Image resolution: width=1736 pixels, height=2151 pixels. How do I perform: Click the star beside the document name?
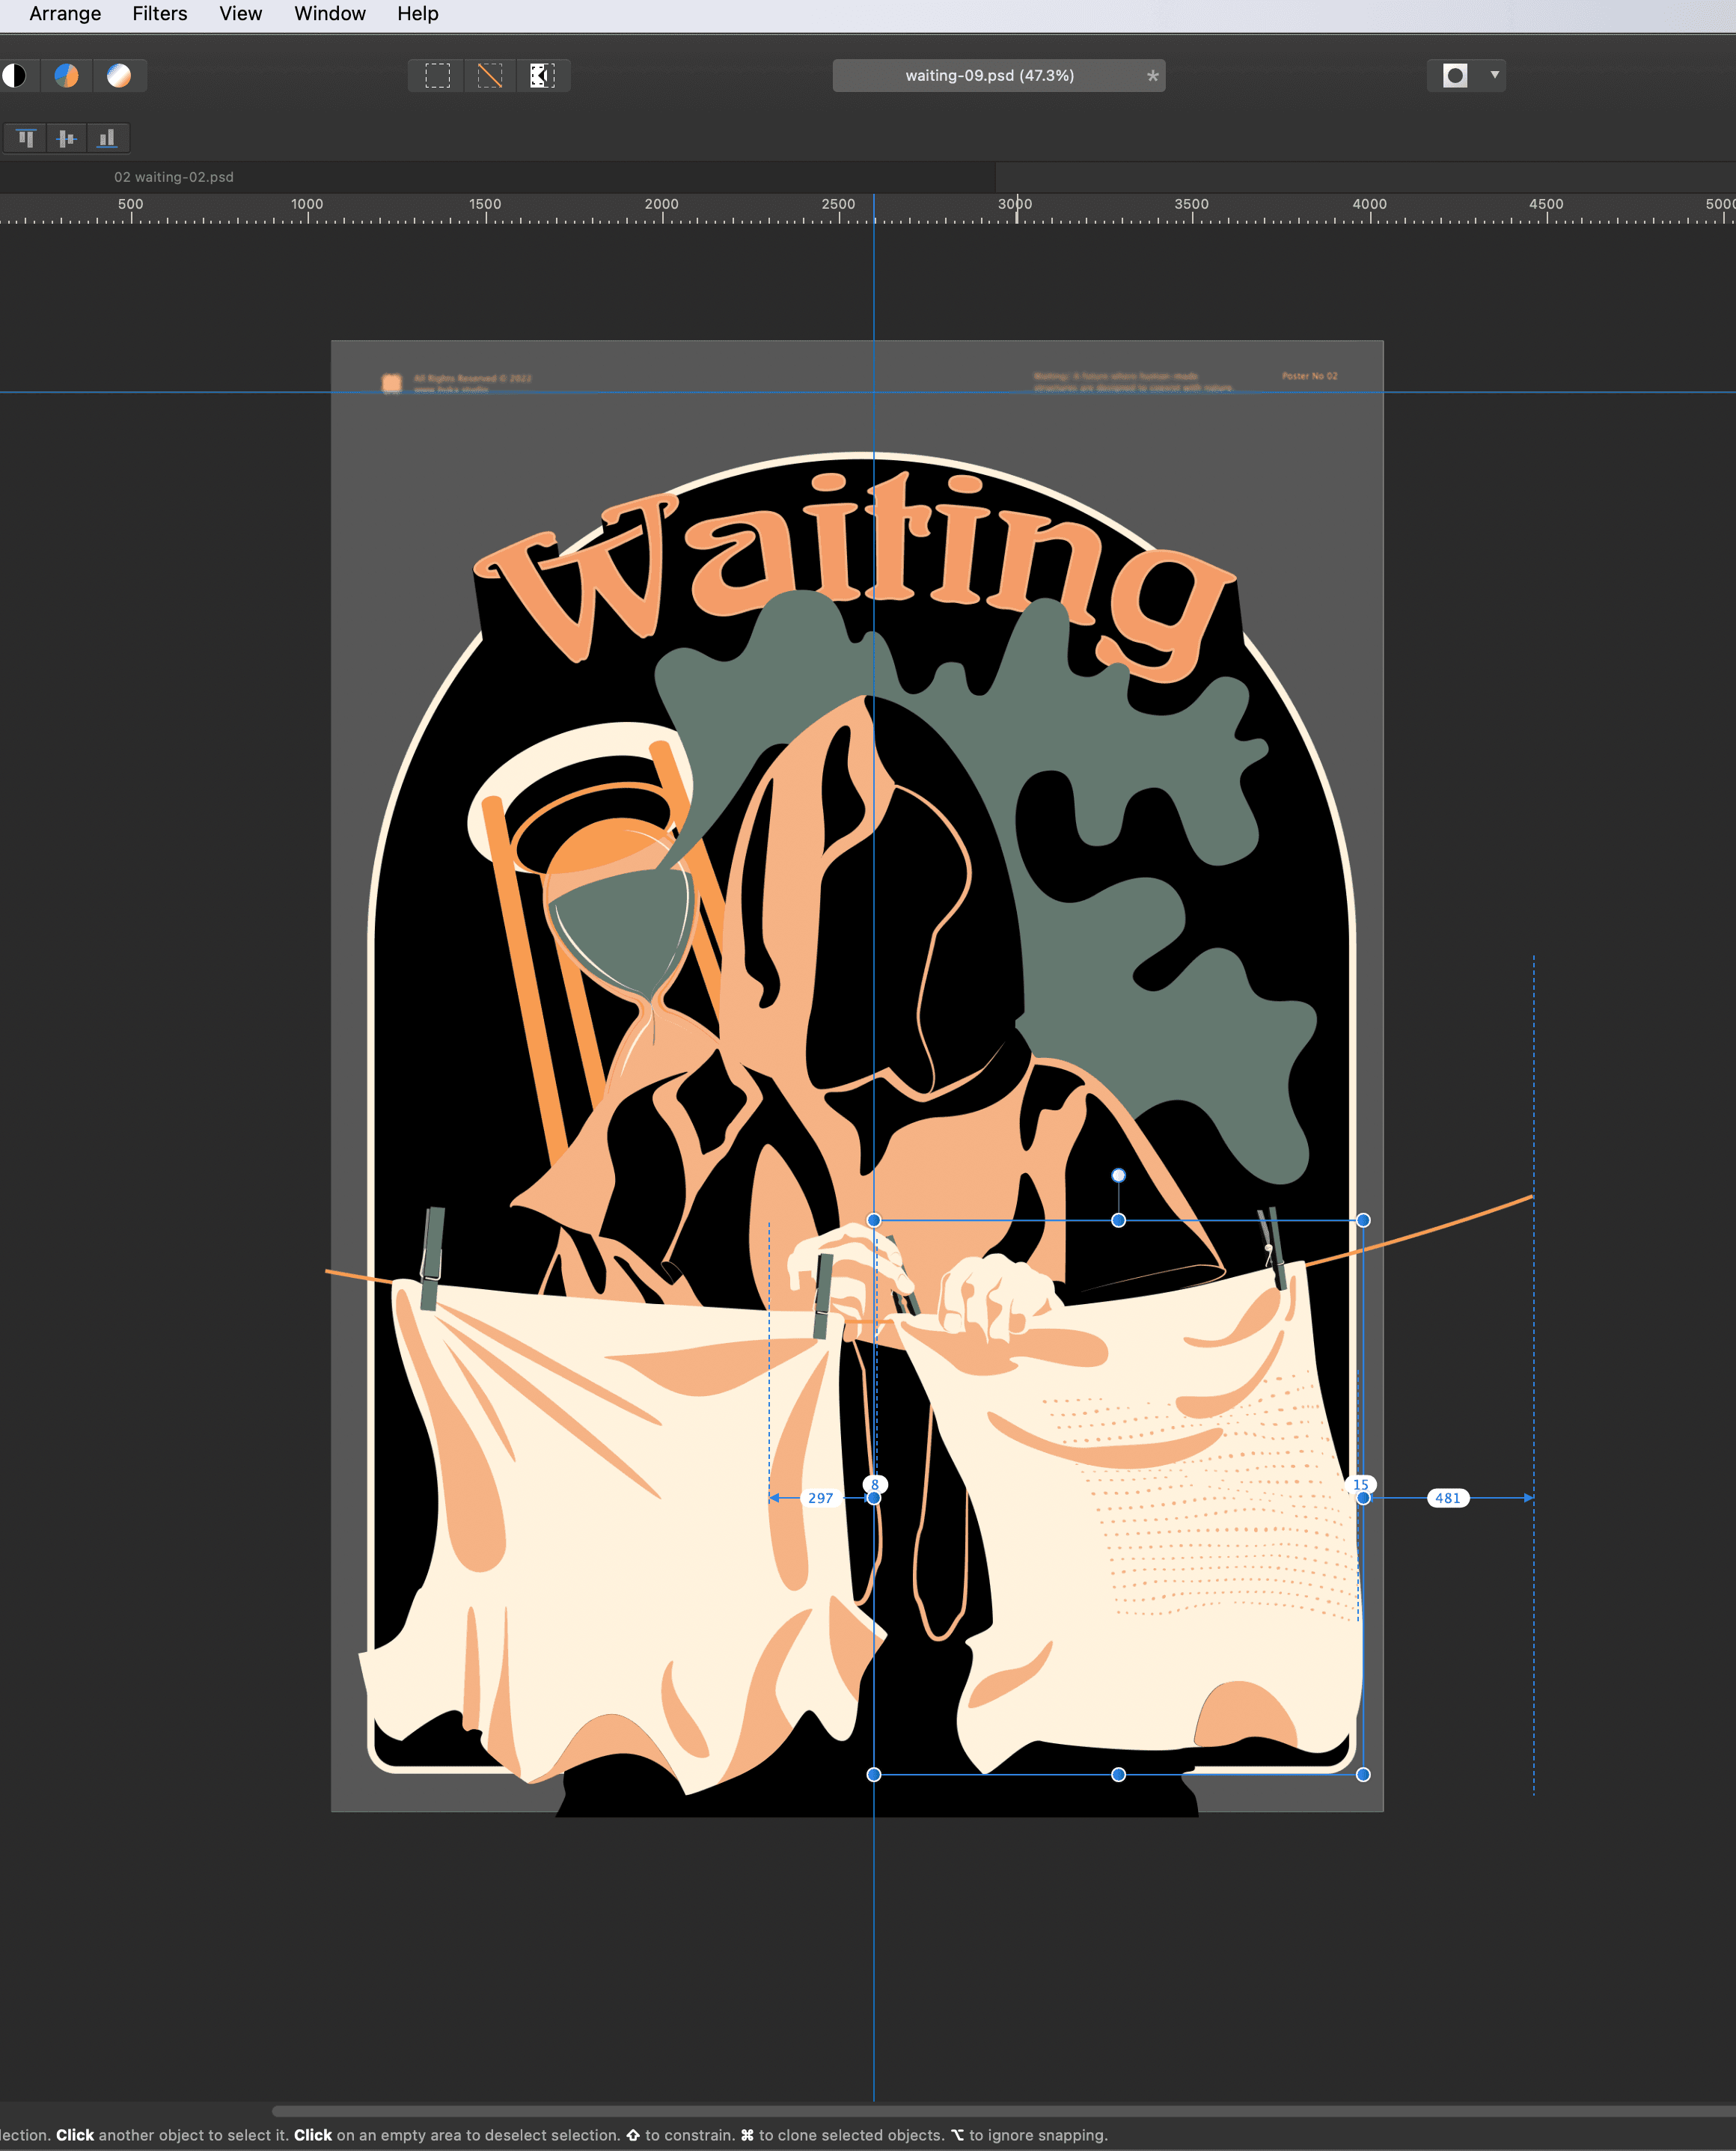pyautogui.click(x=1152, y=75)
